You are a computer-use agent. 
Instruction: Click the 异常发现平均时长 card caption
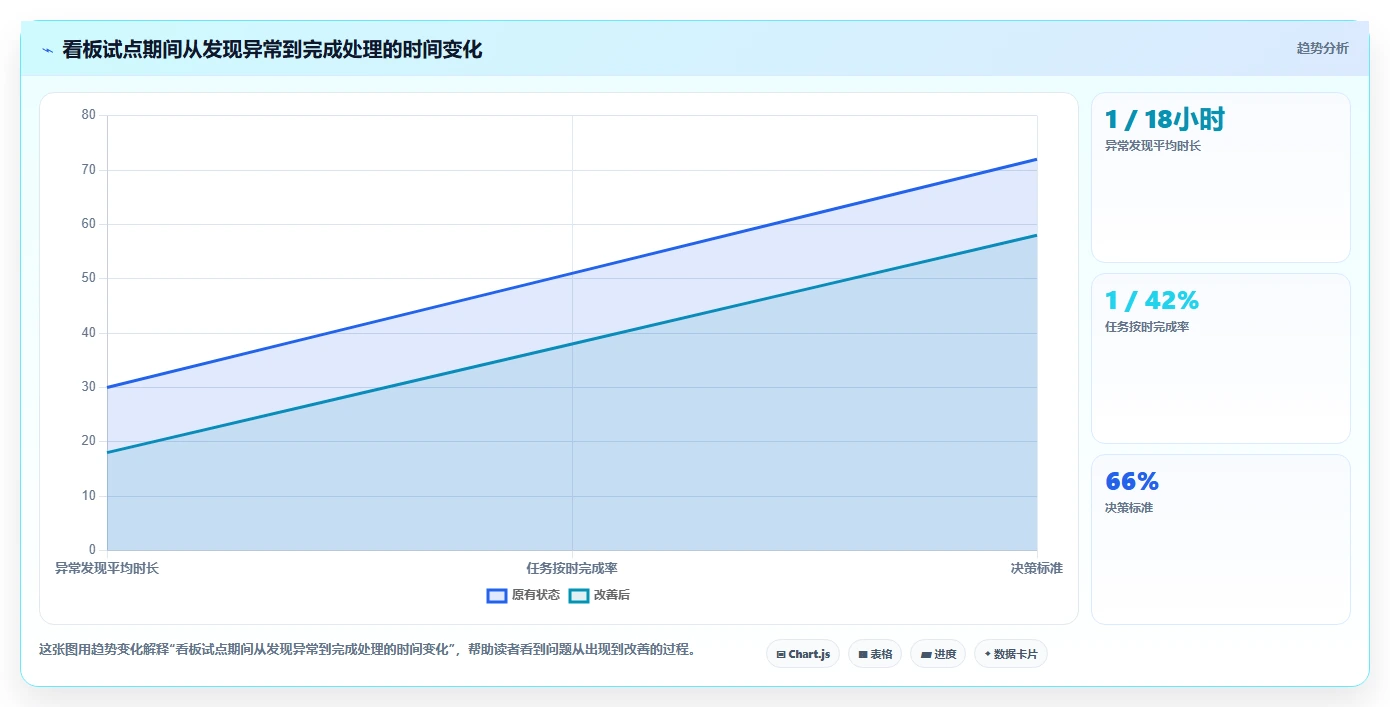click(x=1153, y=146)
